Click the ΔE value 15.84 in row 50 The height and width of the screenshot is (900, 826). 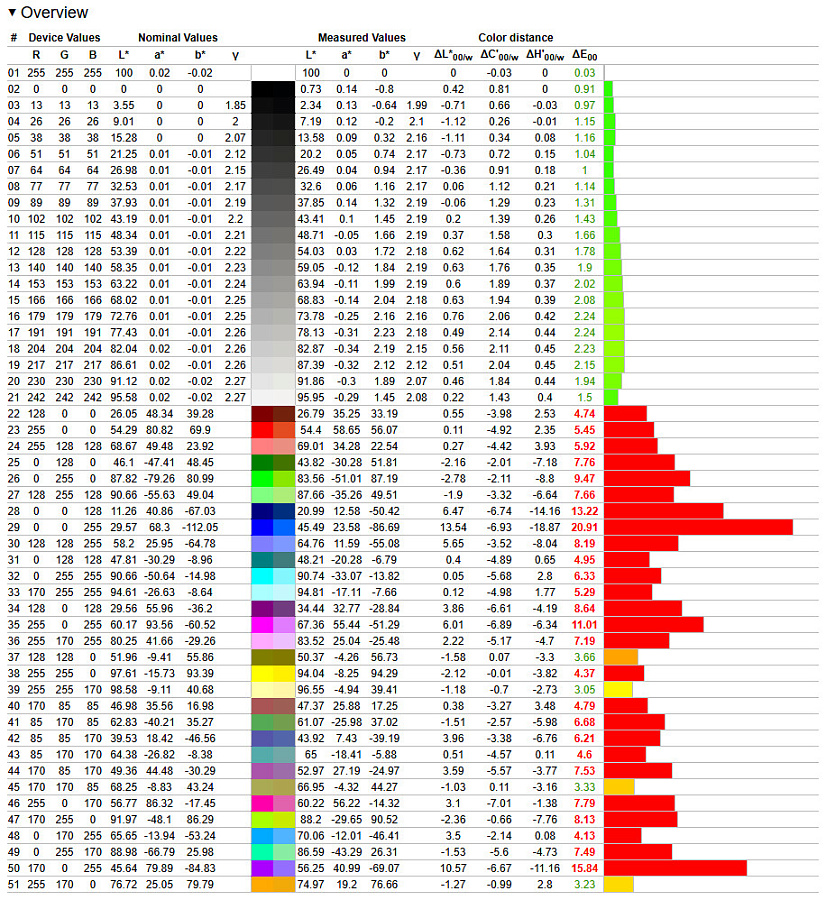click(x=584, y=868)
